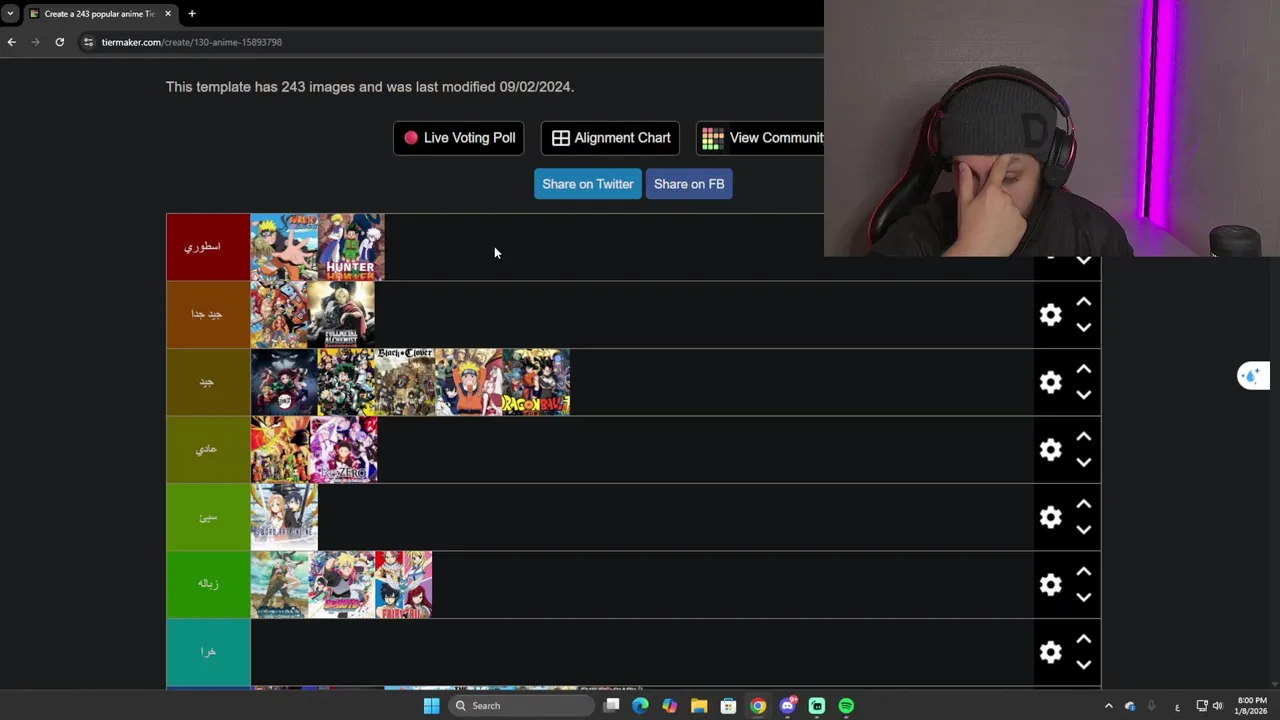View site information icon by URL
1280x720 pixels.
tap(88, 42)
